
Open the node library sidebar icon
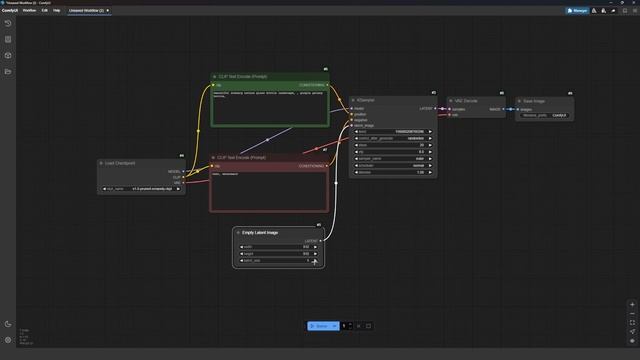pyautogui.click(x=8, y=39)
